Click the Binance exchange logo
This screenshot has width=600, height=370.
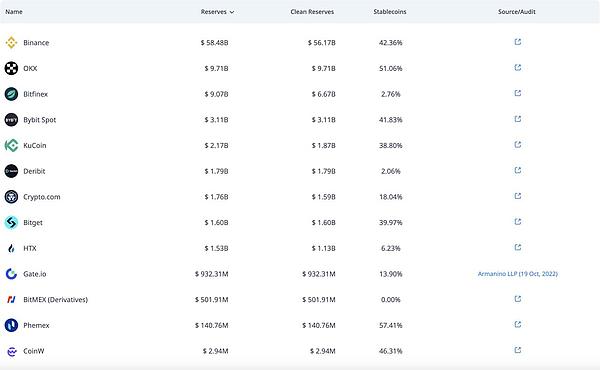[11, 42]
